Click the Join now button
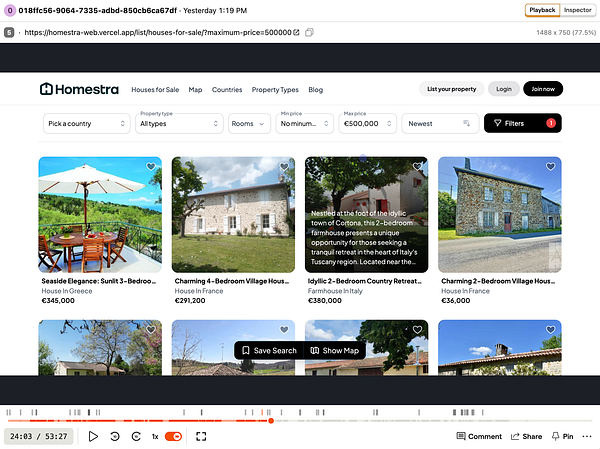 [x=543, y=89]
